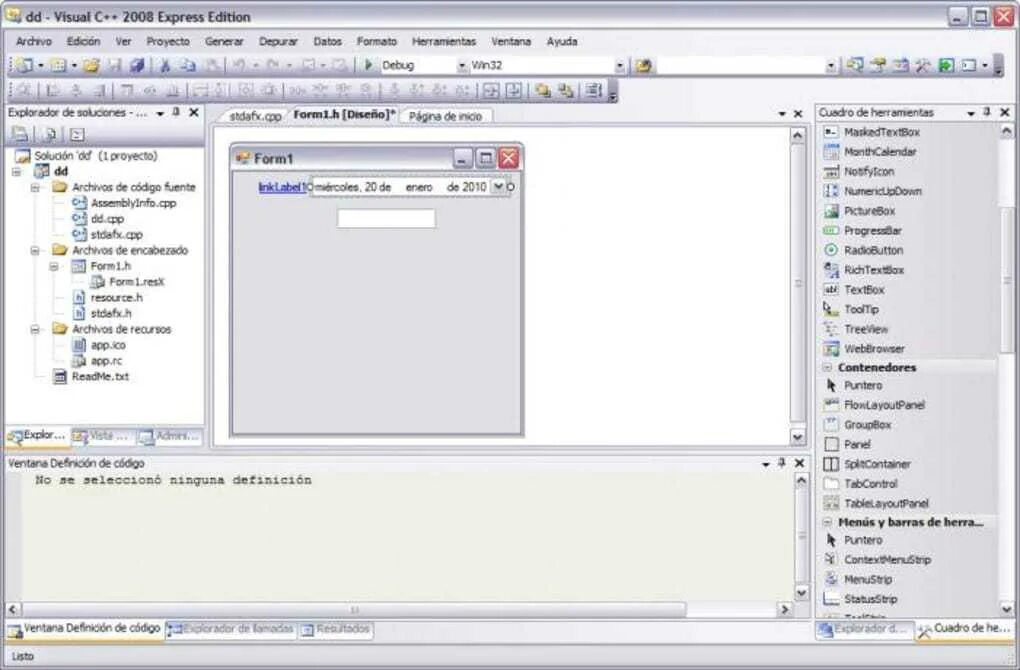The height and width of the screenshot is (670, 1020).
Task: Toggle auto-hide pin on Cuadro de herramientas
Action: pos(987,113)
